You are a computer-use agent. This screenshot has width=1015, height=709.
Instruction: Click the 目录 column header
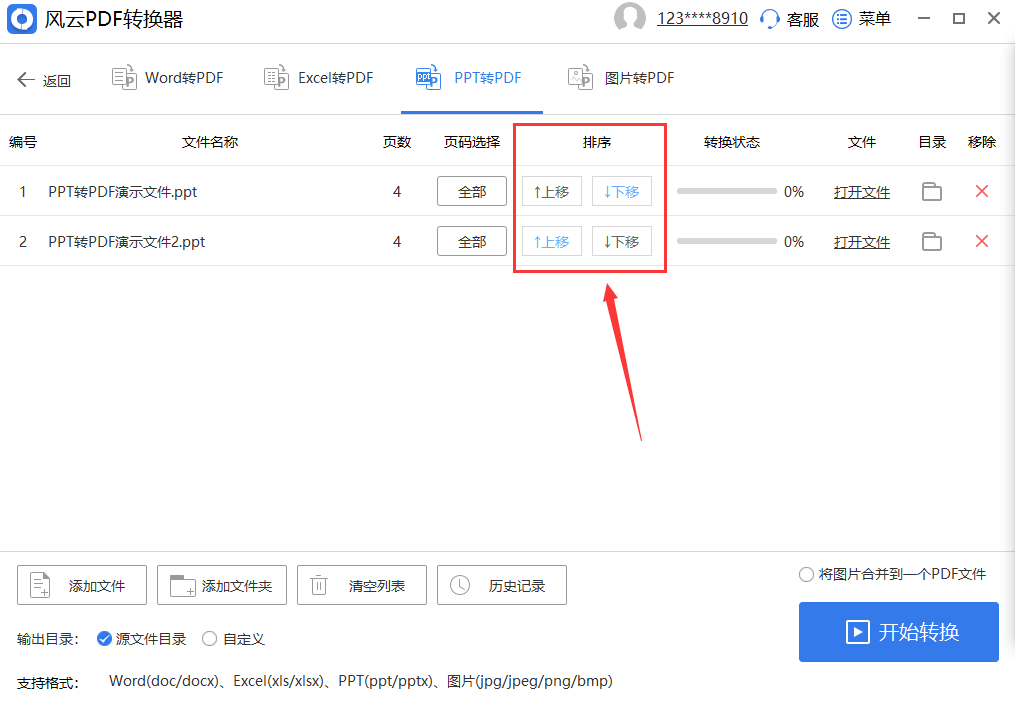coord(932,142)
